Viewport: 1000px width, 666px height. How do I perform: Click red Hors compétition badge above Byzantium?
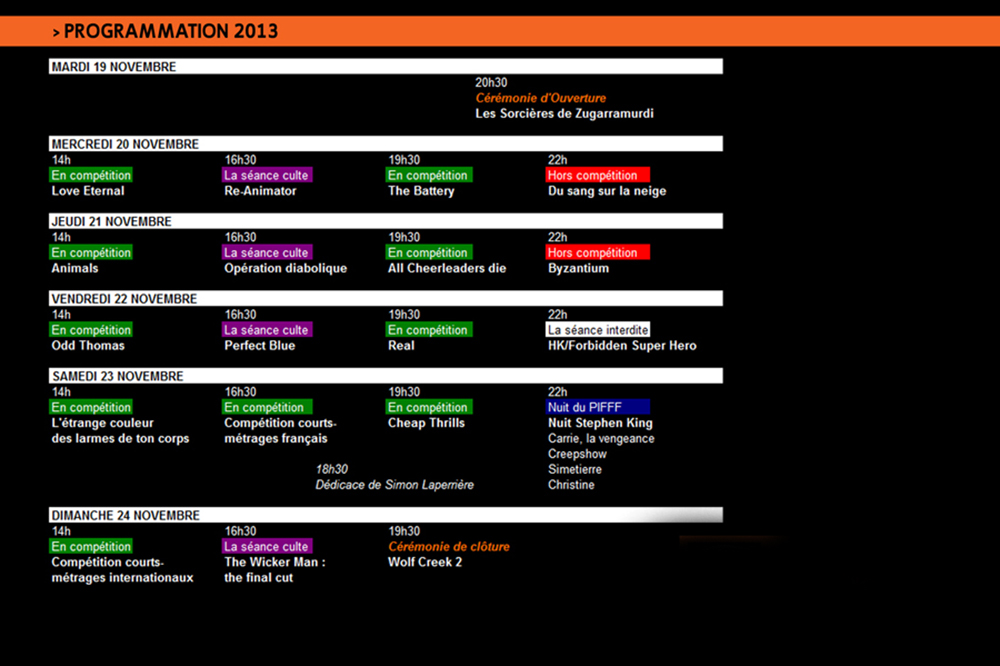click(x=597, y=253)
